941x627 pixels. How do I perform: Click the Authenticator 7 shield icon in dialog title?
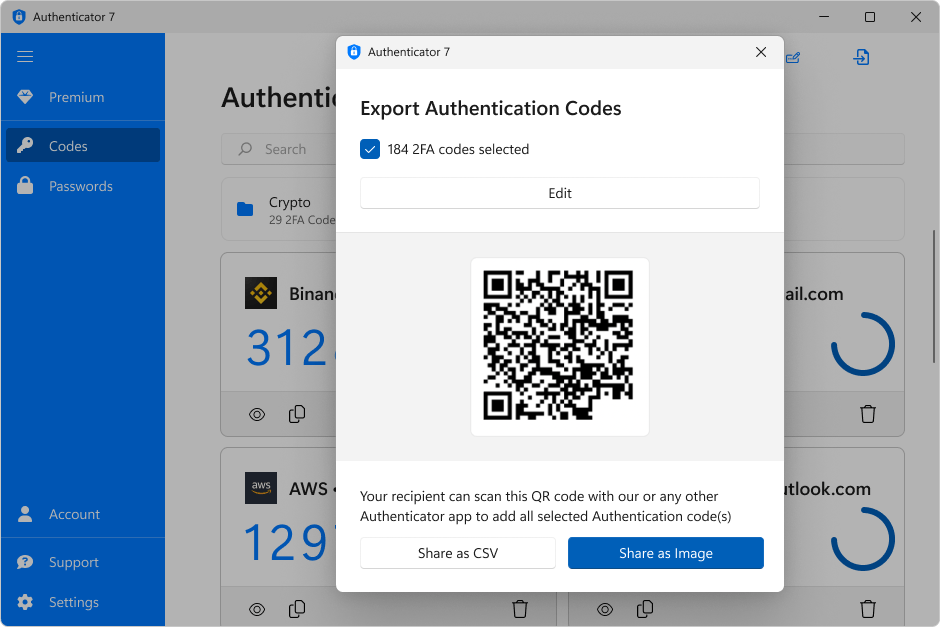354,52
